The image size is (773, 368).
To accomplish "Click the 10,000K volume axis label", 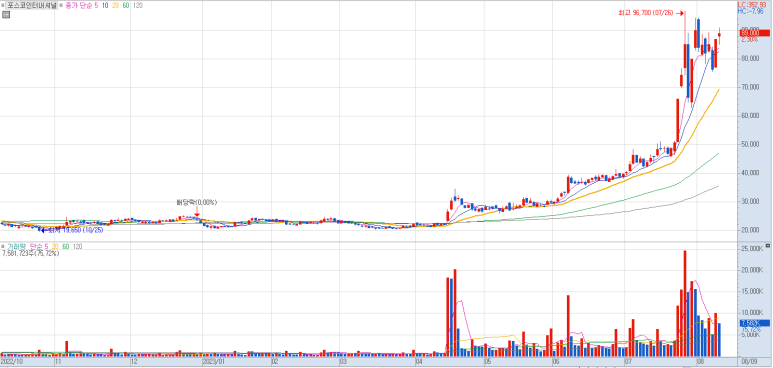I will point(751,313).
